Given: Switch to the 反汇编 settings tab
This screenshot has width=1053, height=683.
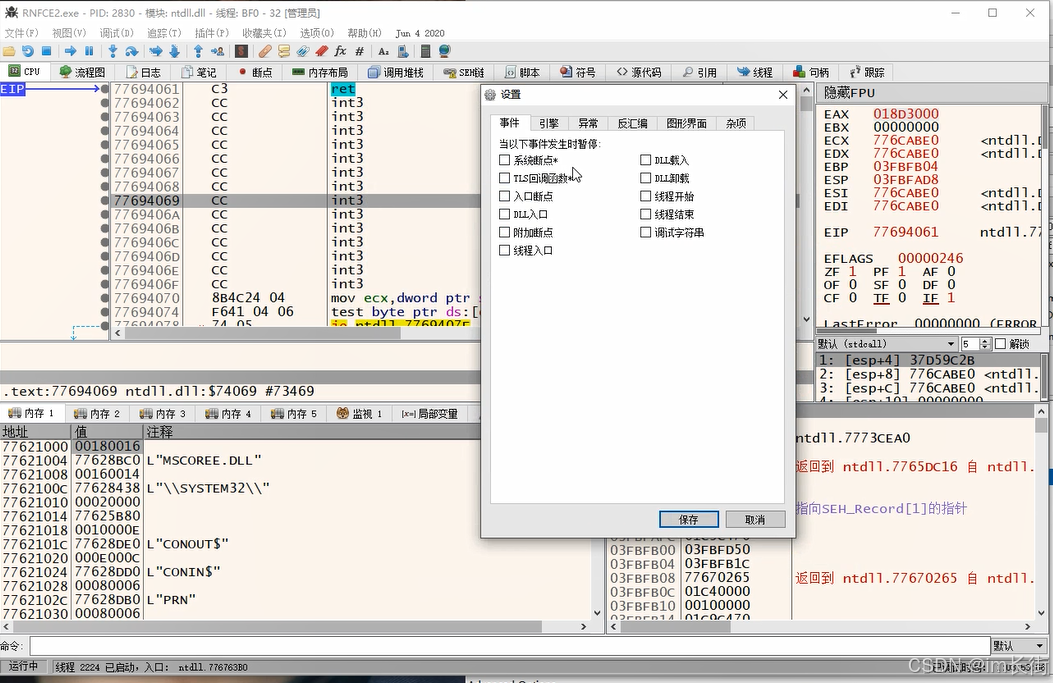Looking at the screenshot, I should (x=632, y=124).
